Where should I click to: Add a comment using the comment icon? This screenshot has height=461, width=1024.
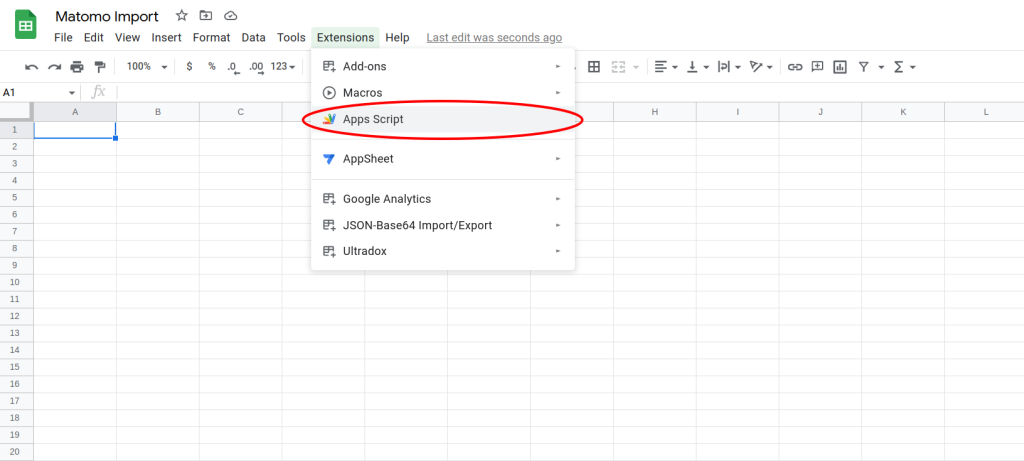click(x=817, y=67)
